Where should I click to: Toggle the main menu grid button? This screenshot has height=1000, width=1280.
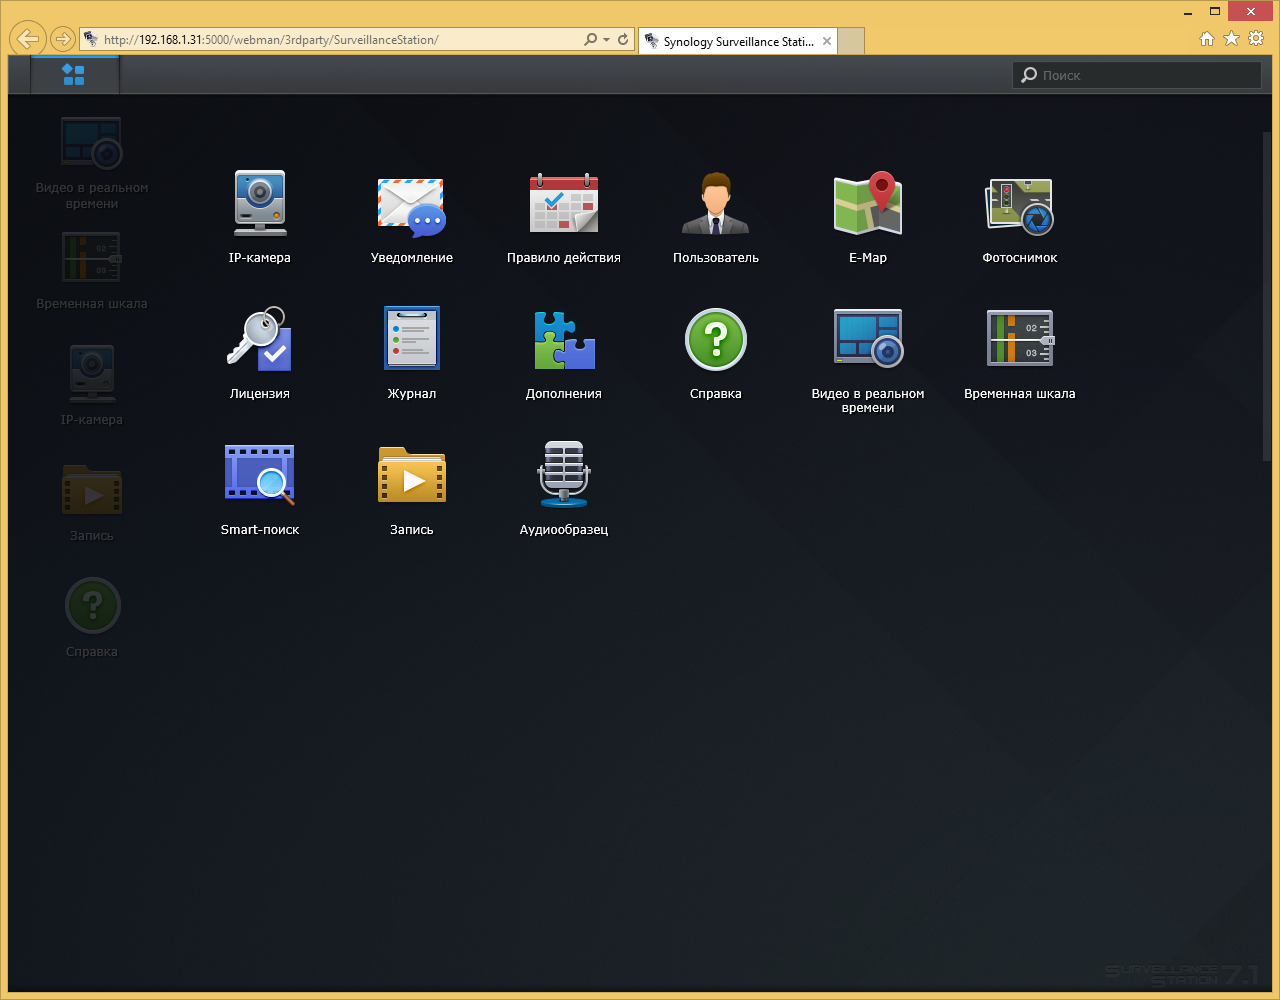(x=74, y=75)
